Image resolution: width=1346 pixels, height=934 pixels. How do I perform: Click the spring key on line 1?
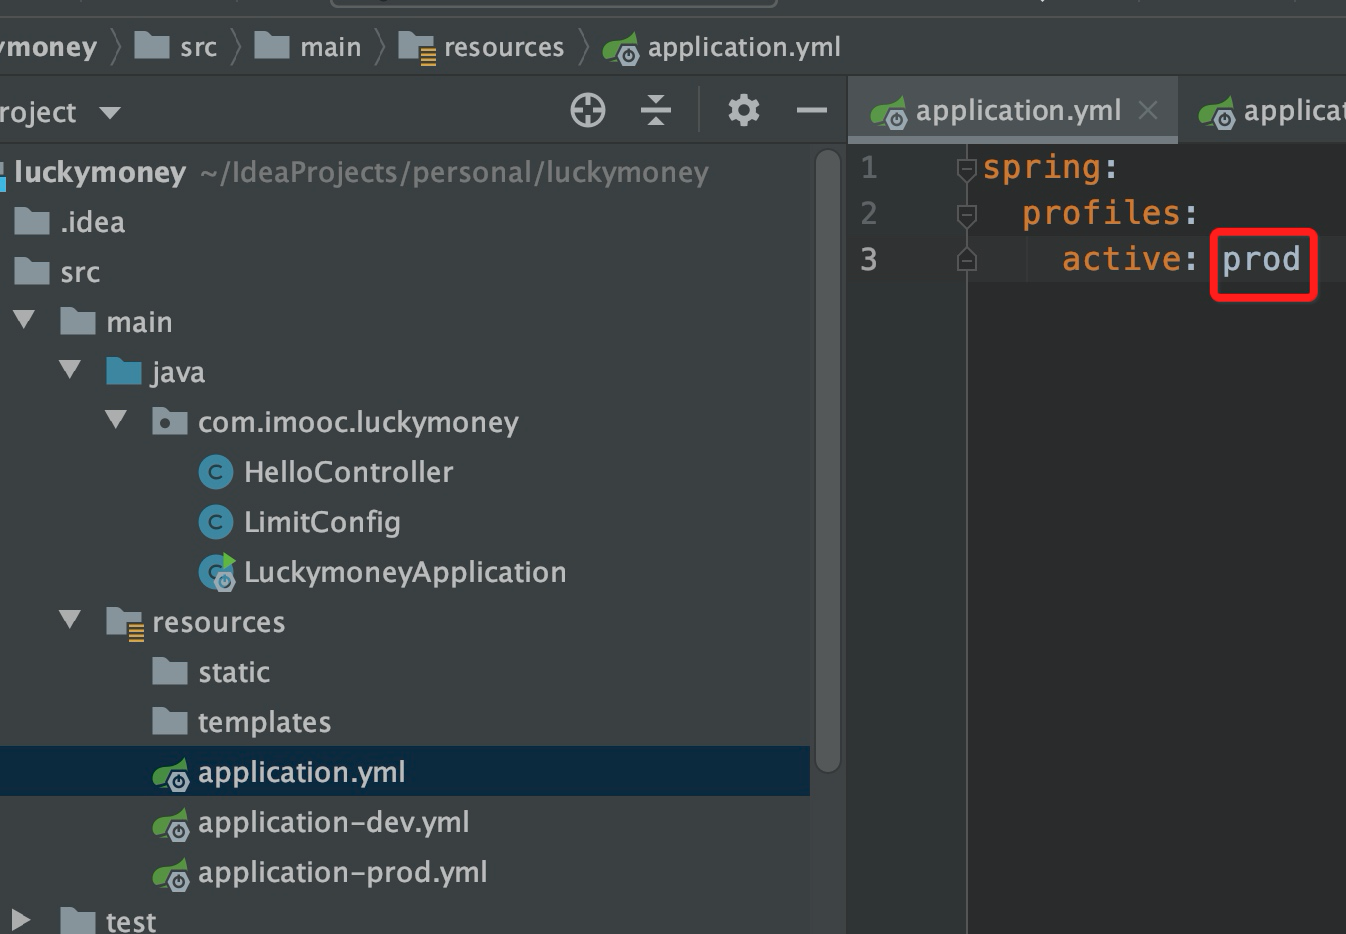[x=1041, y=168]
